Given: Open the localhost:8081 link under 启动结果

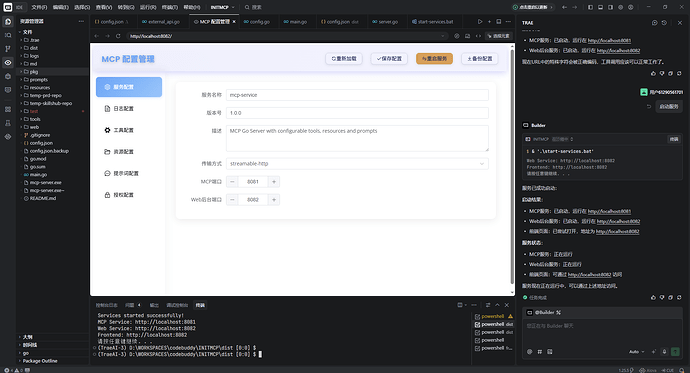Looking at the screenshot, I should point(609,211).
